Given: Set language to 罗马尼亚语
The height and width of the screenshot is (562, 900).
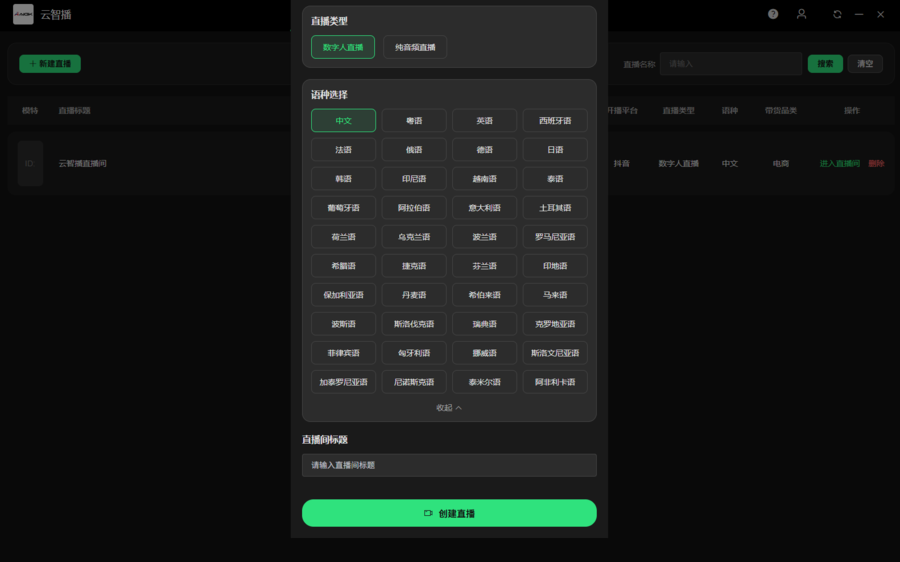Looking at the screenshot, I should (555, 237).
